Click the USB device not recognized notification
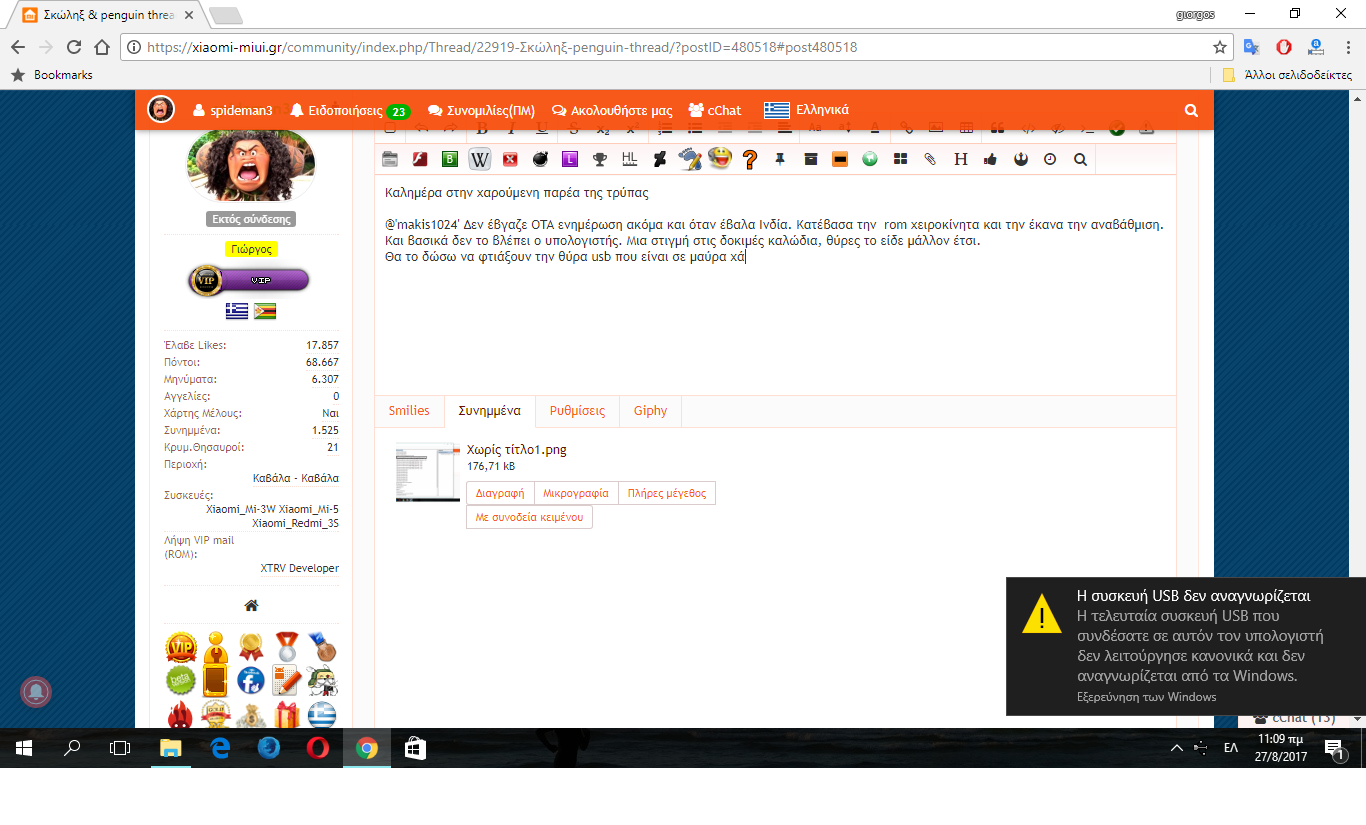 [1186, 646]
